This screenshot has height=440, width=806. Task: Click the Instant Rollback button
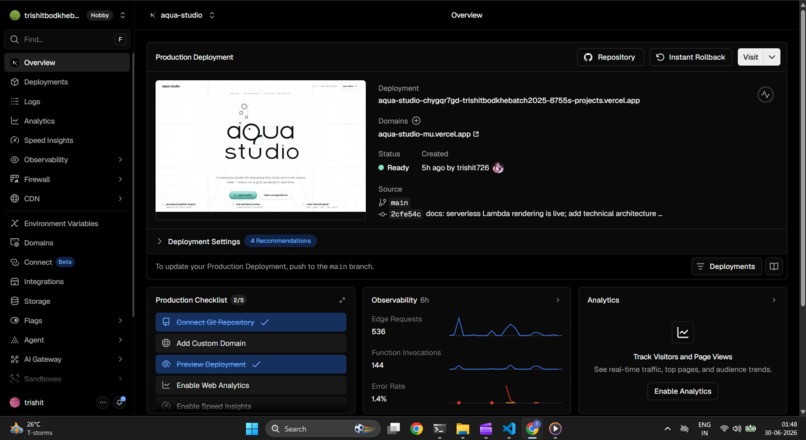tap(690, 57)
